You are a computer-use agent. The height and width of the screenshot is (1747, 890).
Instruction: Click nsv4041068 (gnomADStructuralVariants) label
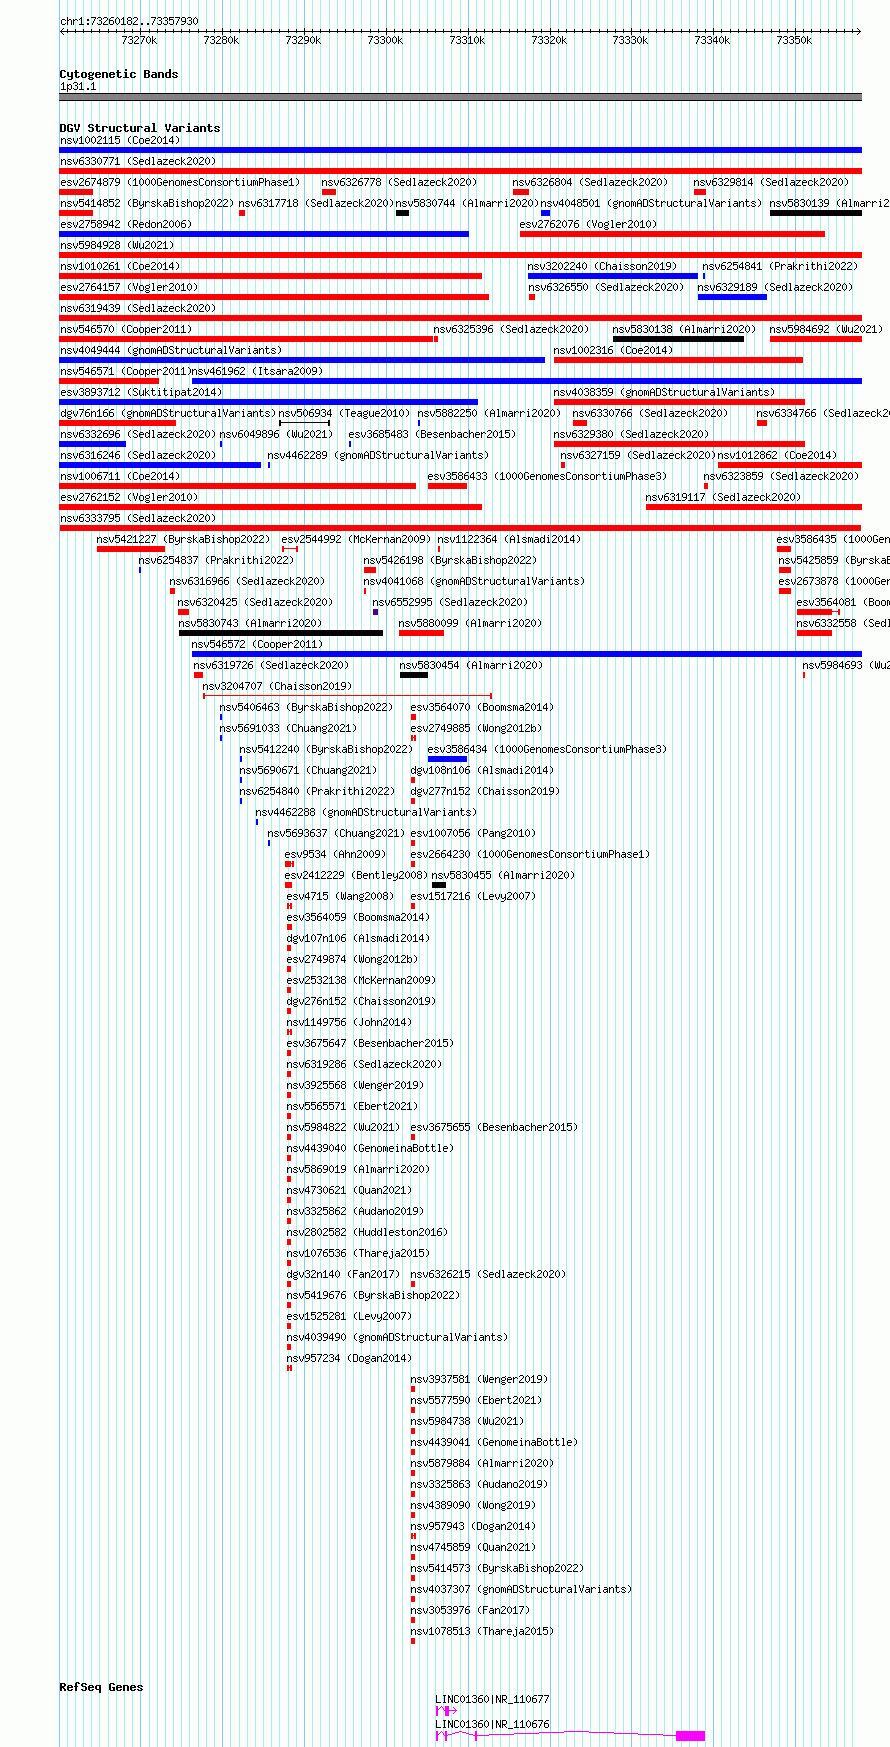[474, 581]
